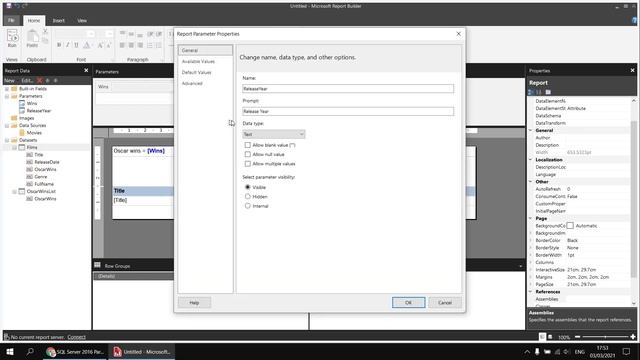Viewport: 640px width, 360px height.
Task: Select the FullName field under Films
Action: point(44,184)
